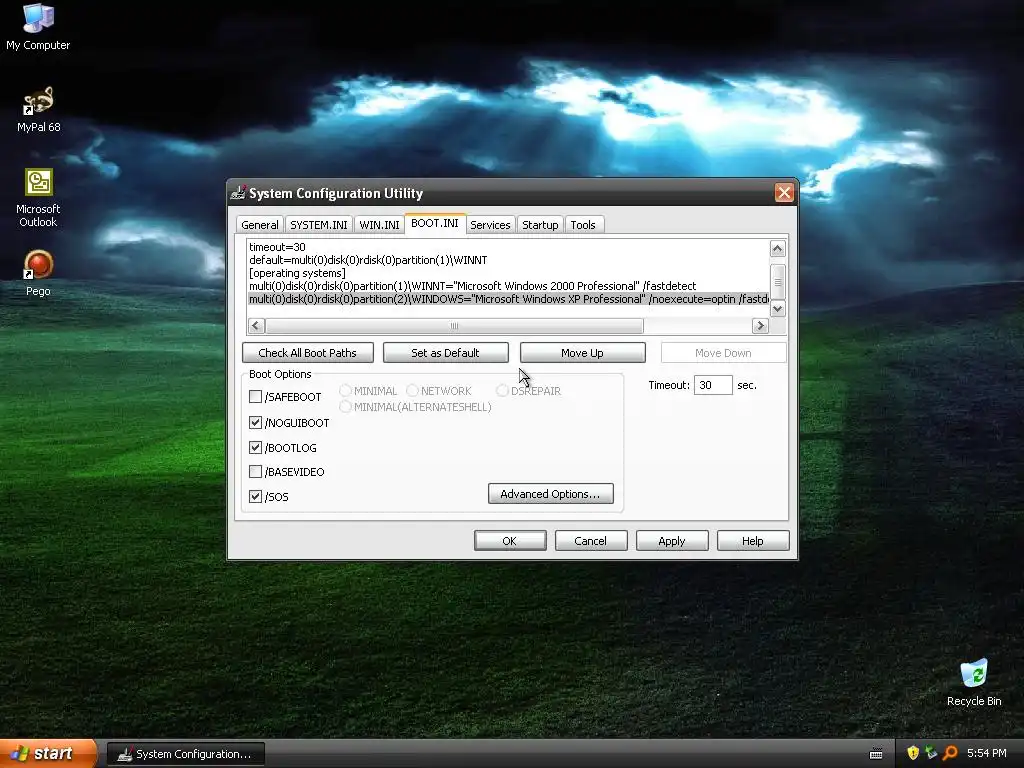Click the taskbar clock showing 5:54 PM

pos(986,753)
